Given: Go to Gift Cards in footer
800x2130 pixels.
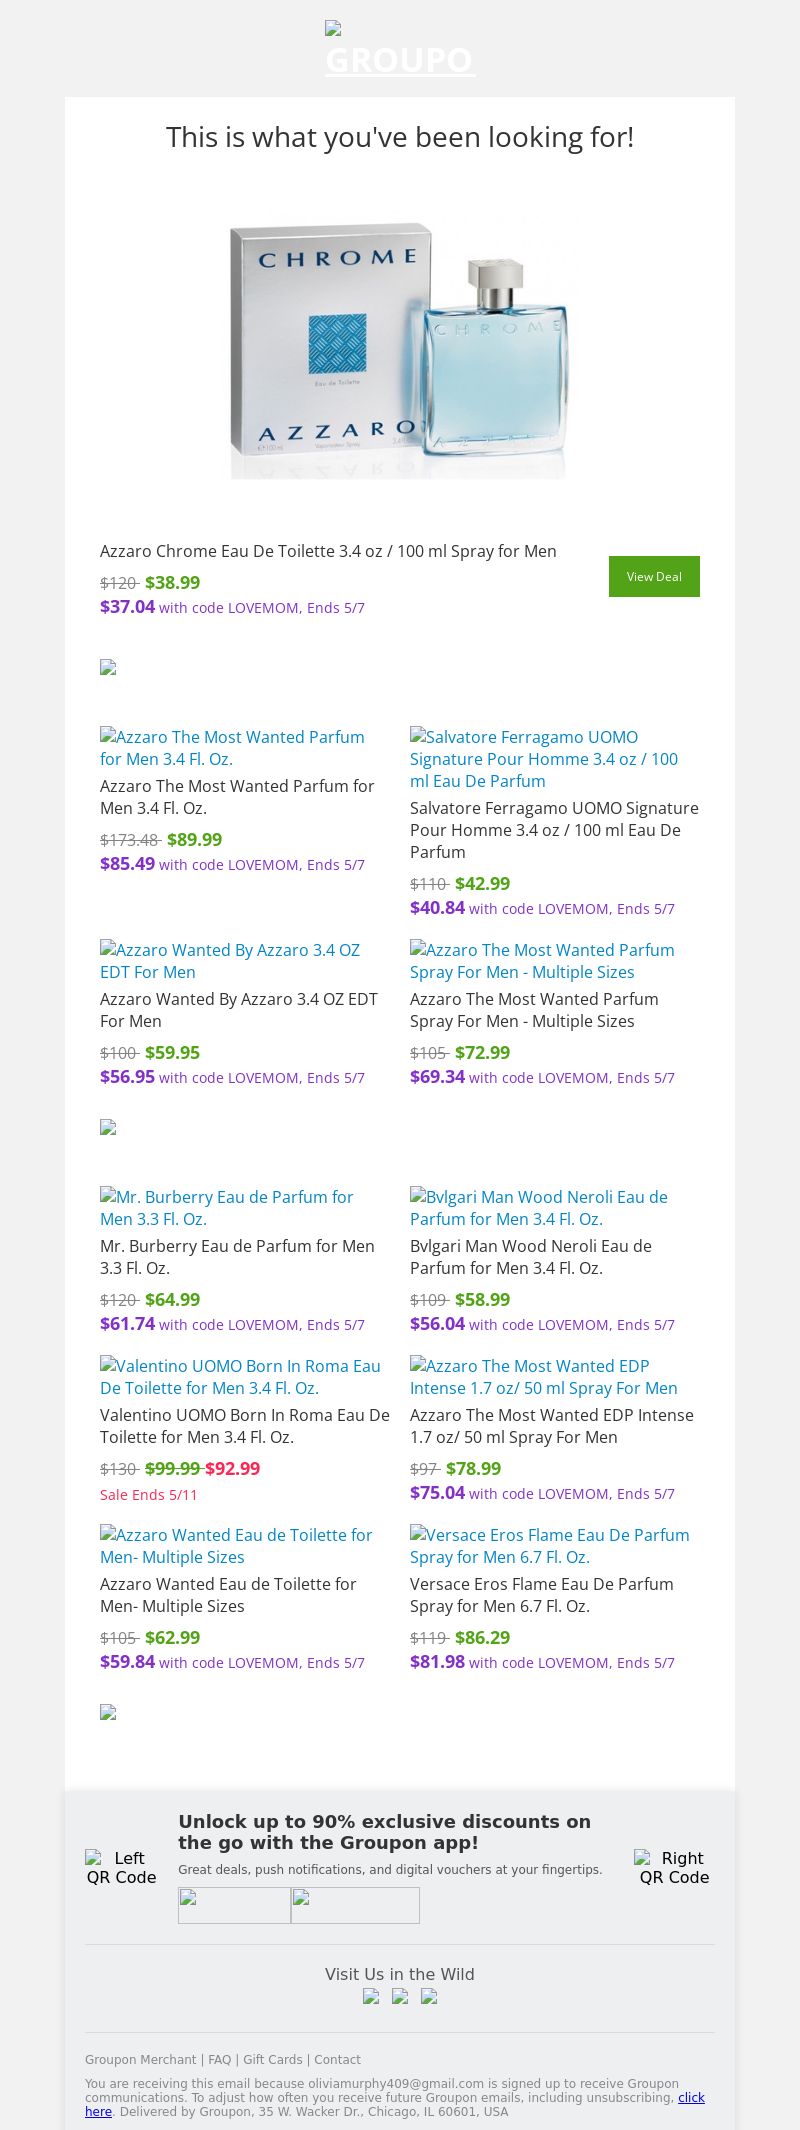Looking at the screenshot, I should coord(272,2060).
